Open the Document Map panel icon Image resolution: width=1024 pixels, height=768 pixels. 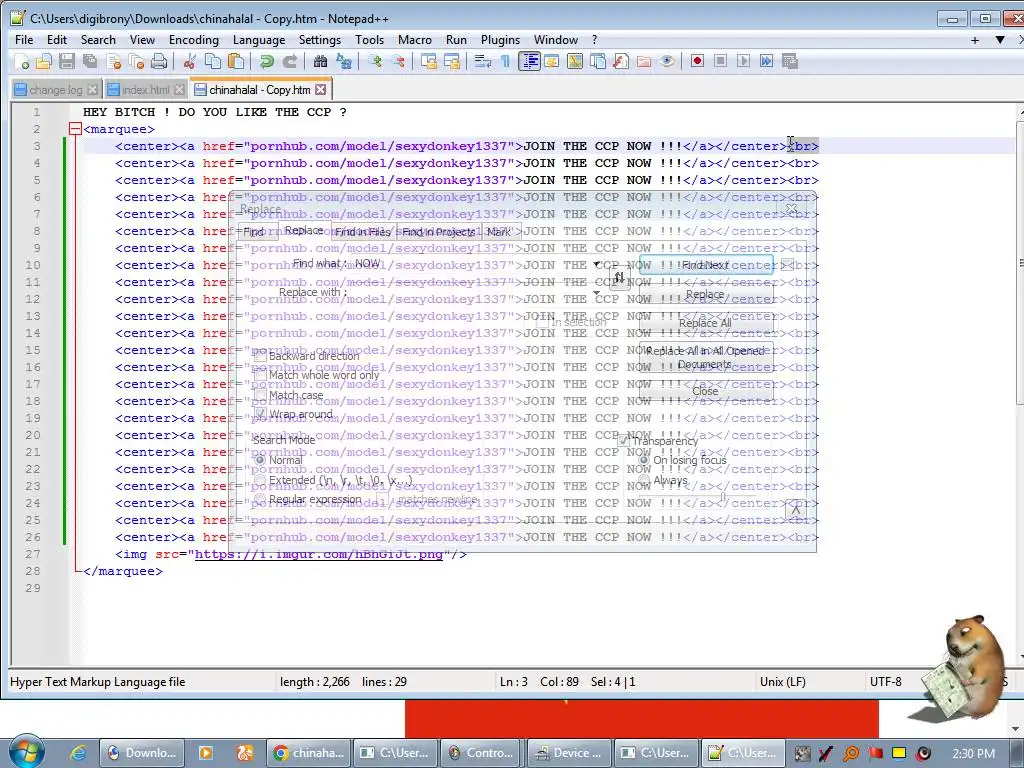click(575, 61)
